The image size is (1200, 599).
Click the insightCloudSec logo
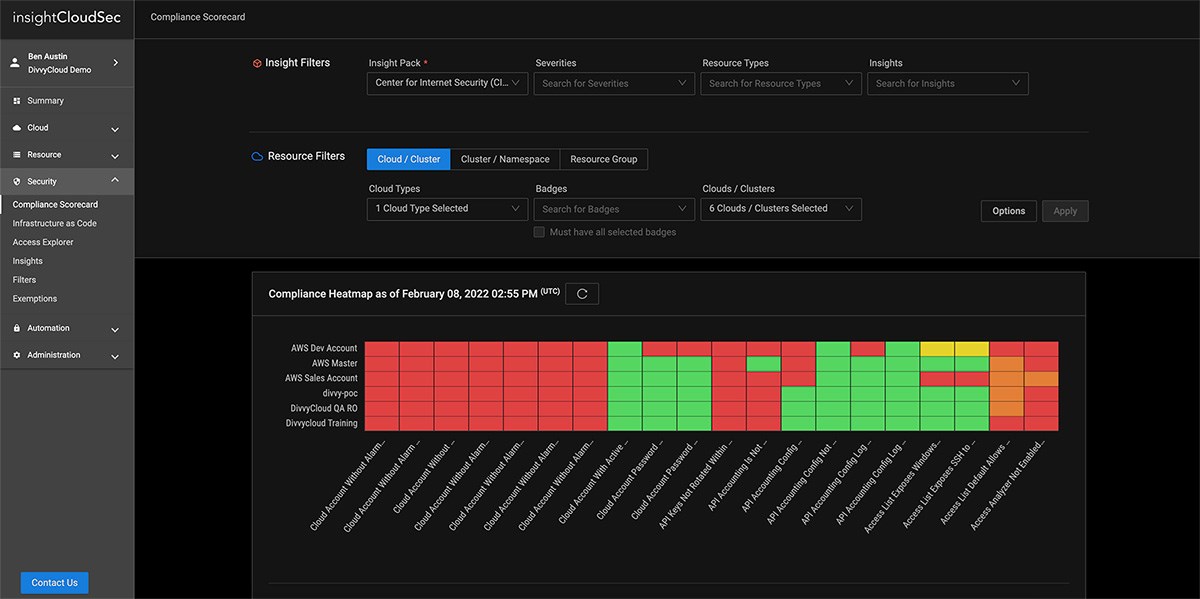coord(66,18)
